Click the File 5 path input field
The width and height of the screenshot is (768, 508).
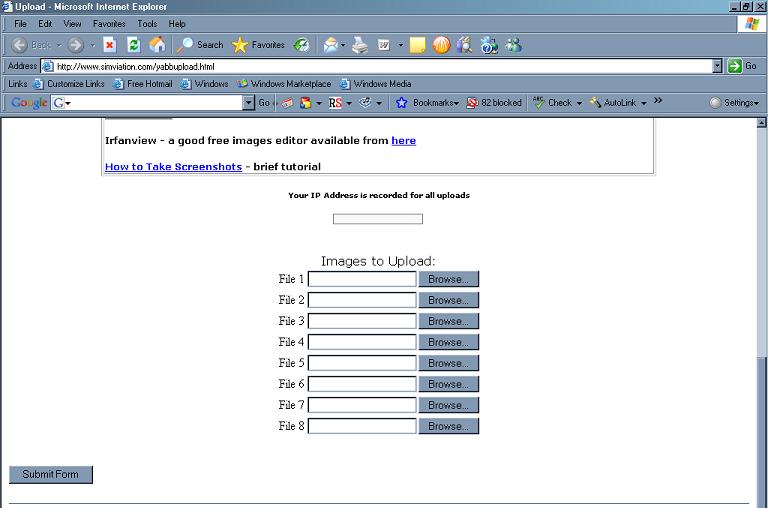(x=362, y=363)
